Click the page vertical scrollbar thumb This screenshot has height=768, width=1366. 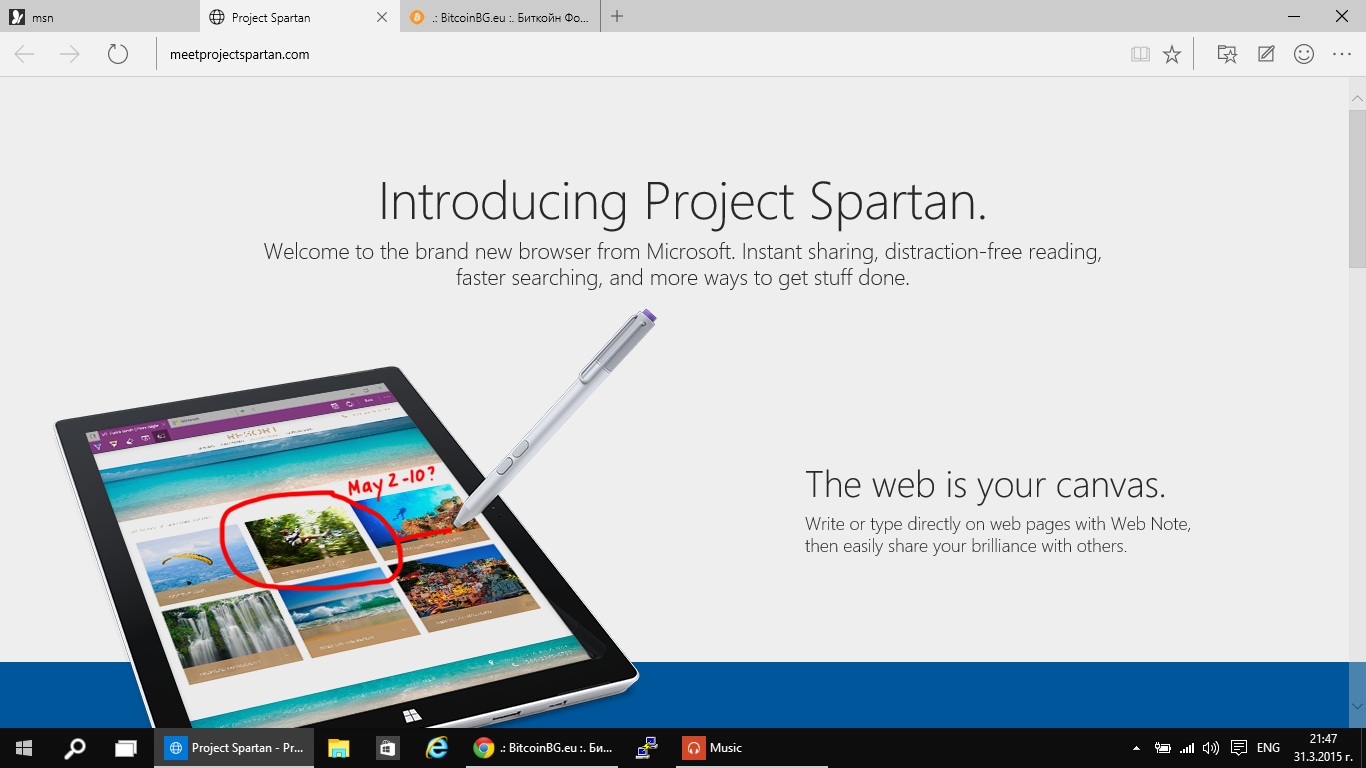pyautogui.click(x=1357, y=190)
